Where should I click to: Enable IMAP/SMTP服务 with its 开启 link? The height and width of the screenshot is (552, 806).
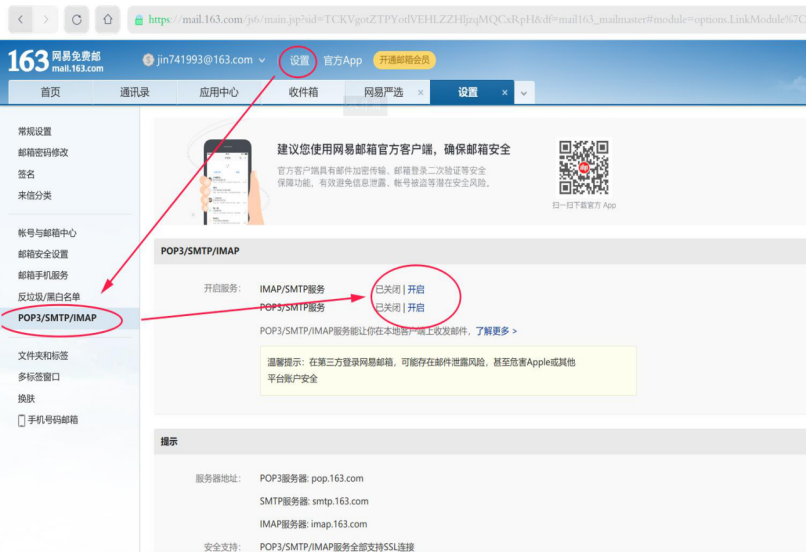click(x=416, y=289)
